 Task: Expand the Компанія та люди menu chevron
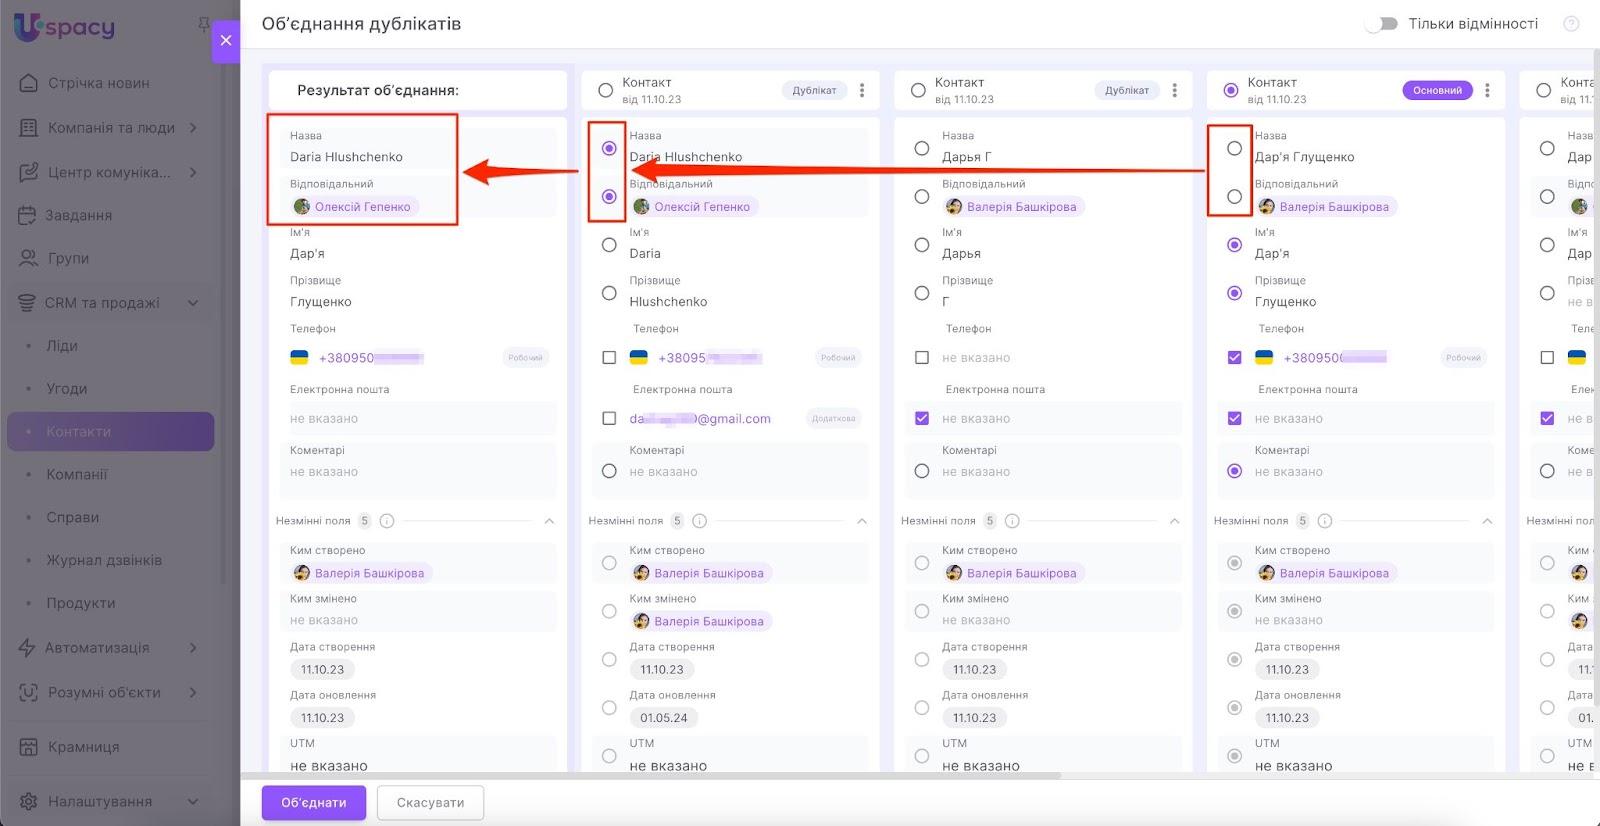point(193,128)
